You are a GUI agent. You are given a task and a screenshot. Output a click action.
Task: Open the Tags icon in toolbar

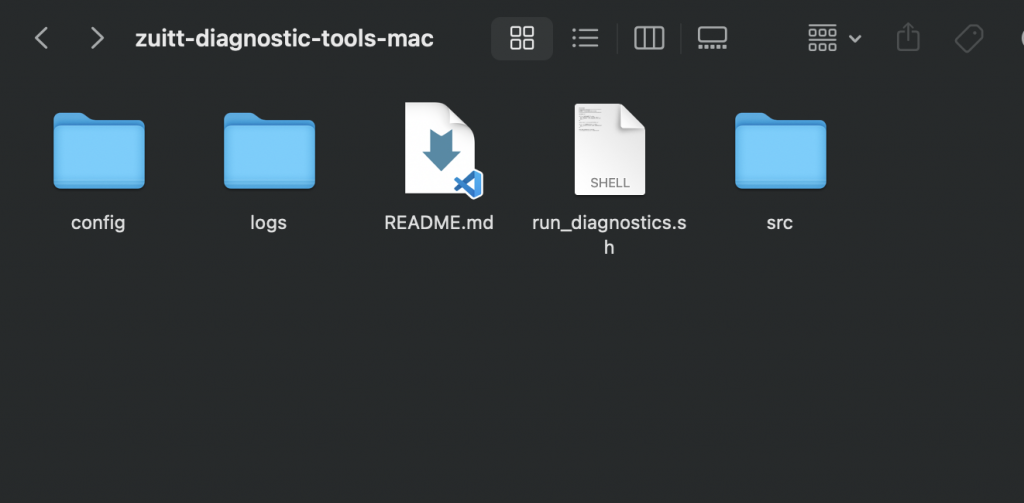[x=968, y=38]
